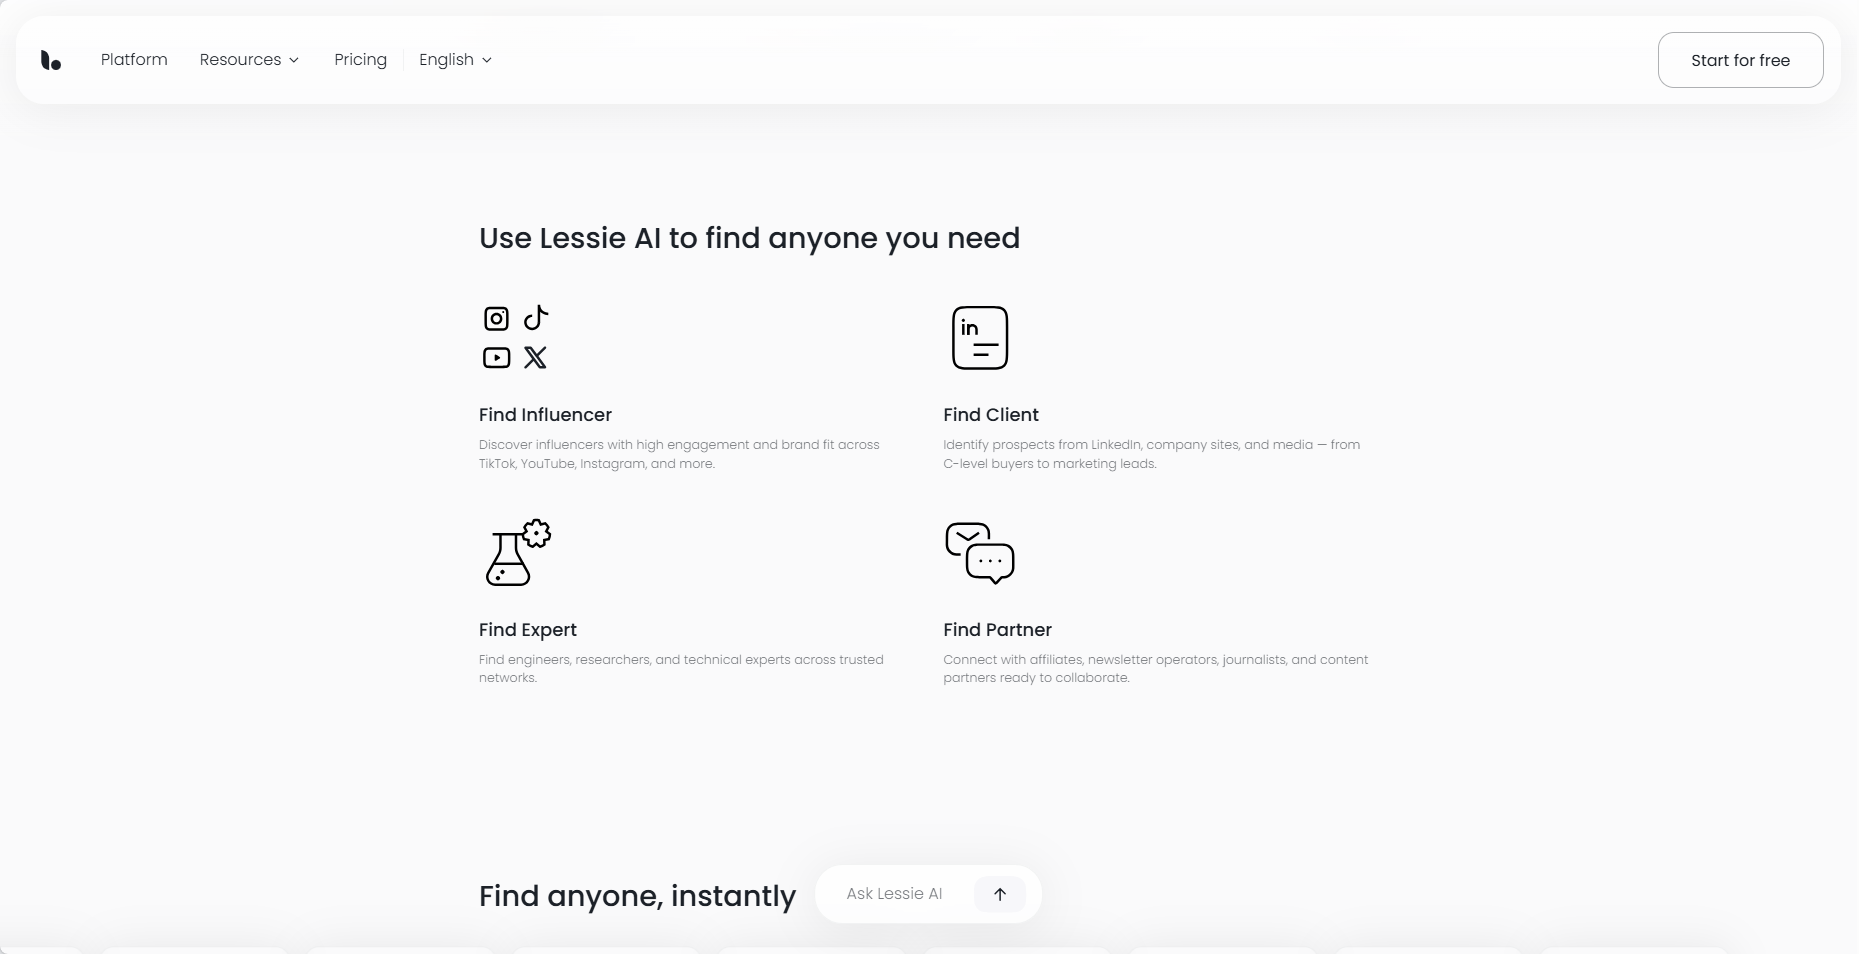This screenshot has width=1859, height=954.
Task: Click the chevron next to Resources
Action: [294, 60]
